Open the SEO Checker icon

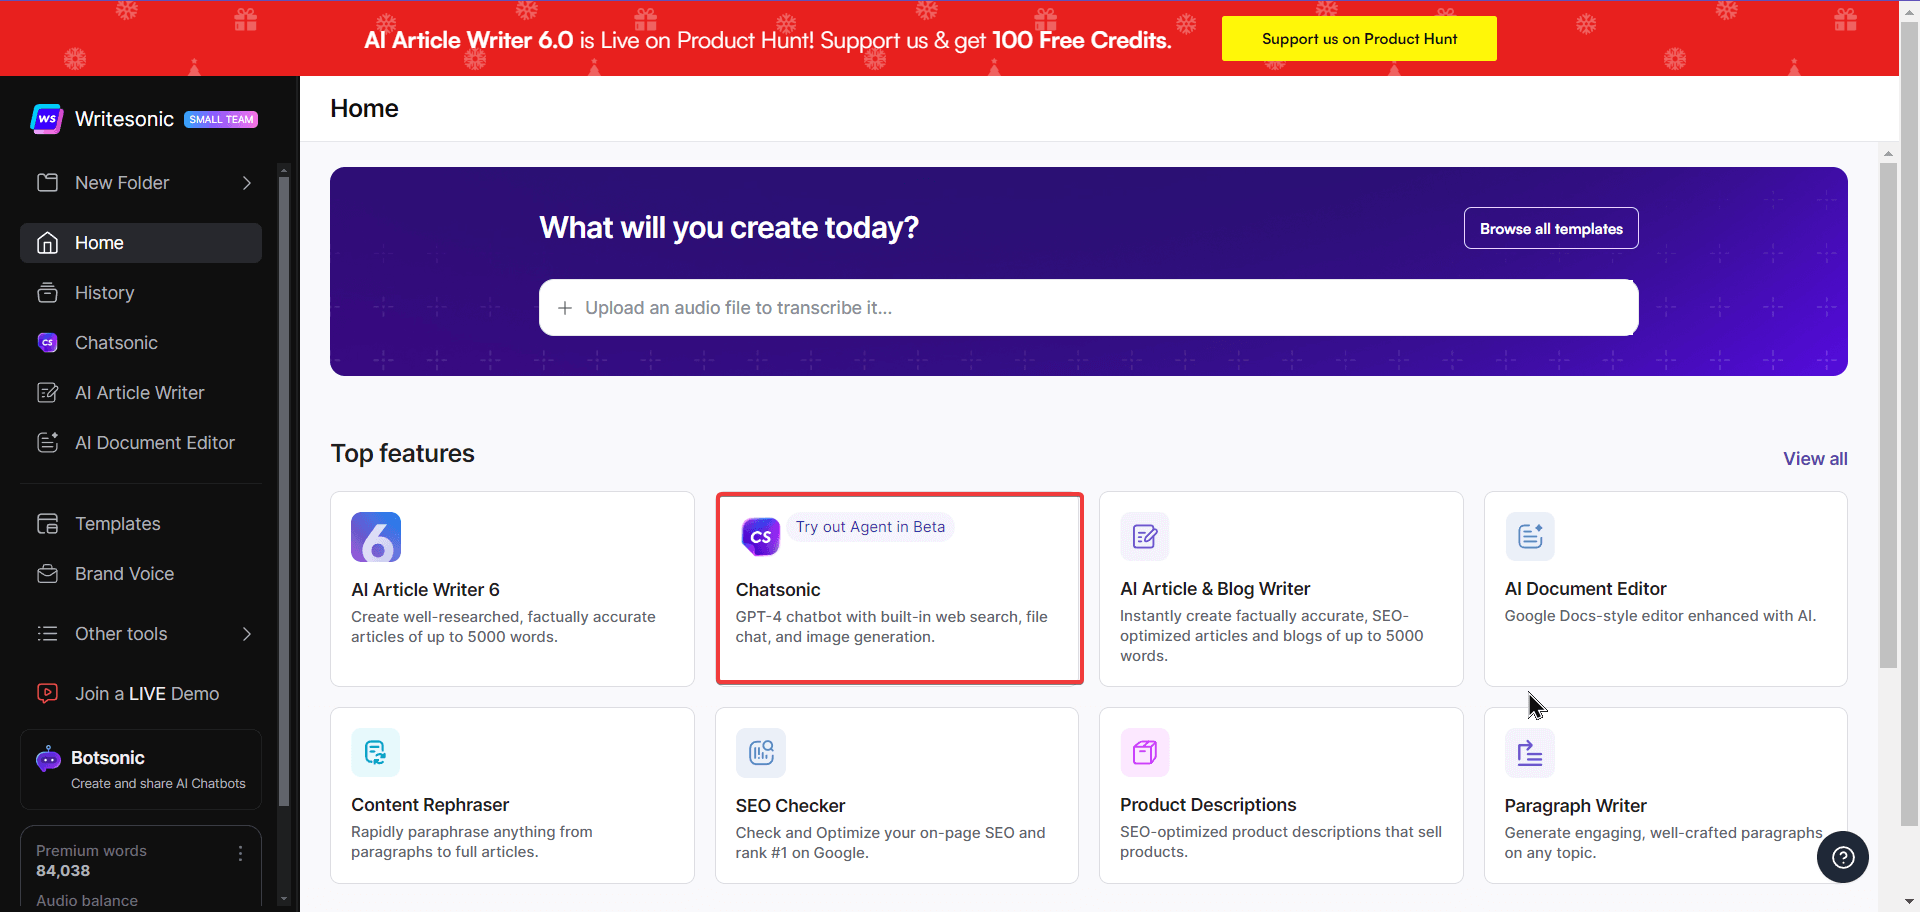click(760, 753)
